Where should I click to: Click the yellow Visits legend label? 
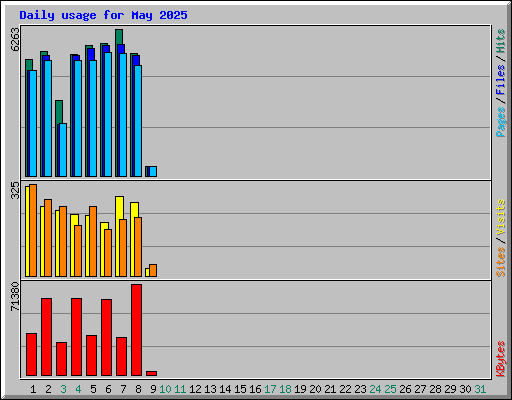coord(501,218)
